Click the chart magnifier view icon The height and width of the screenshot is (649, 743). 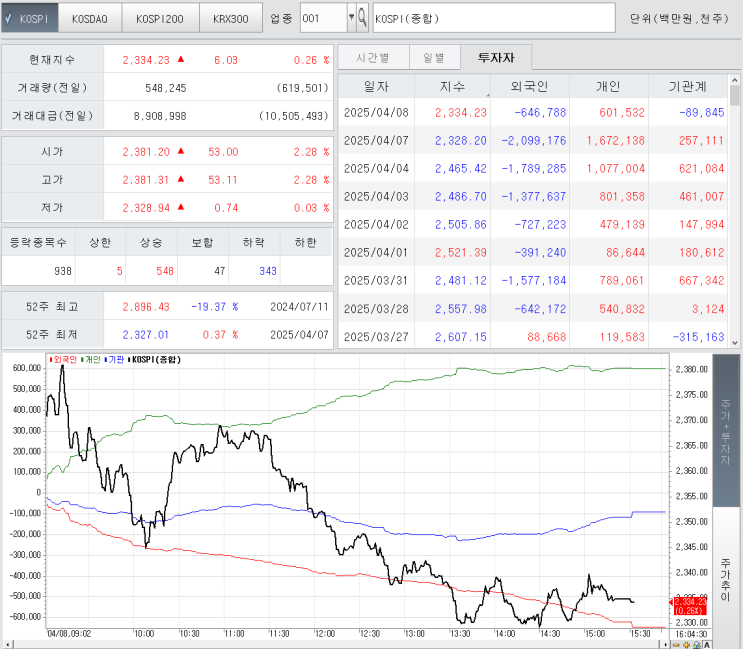[x=697, y=645]
